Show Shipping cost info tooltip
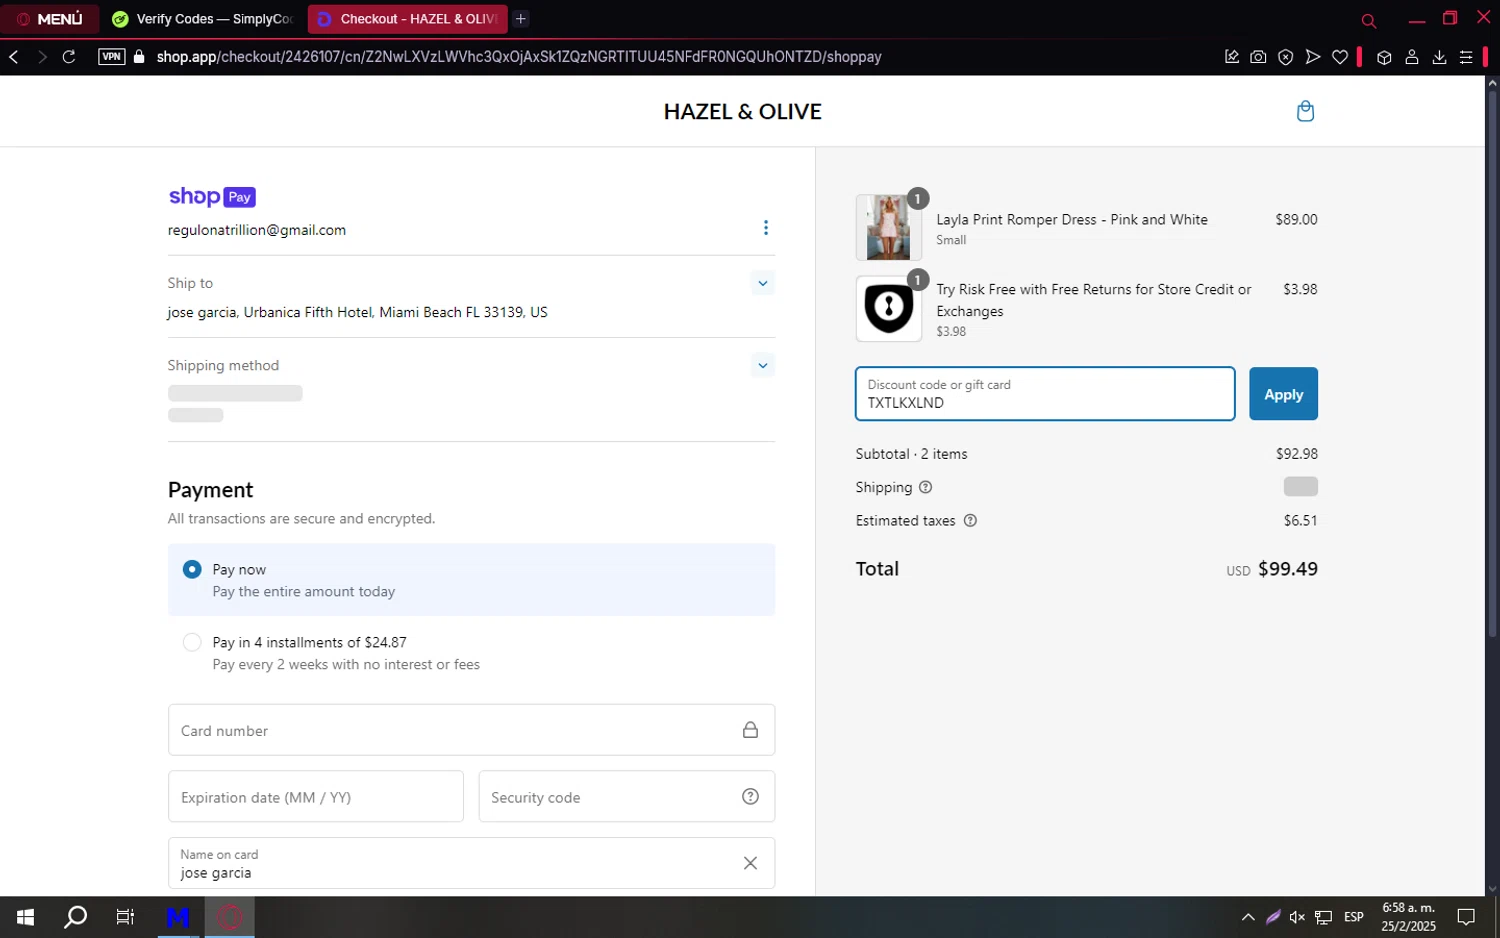 pyautogui.click(x=925, y=487)
